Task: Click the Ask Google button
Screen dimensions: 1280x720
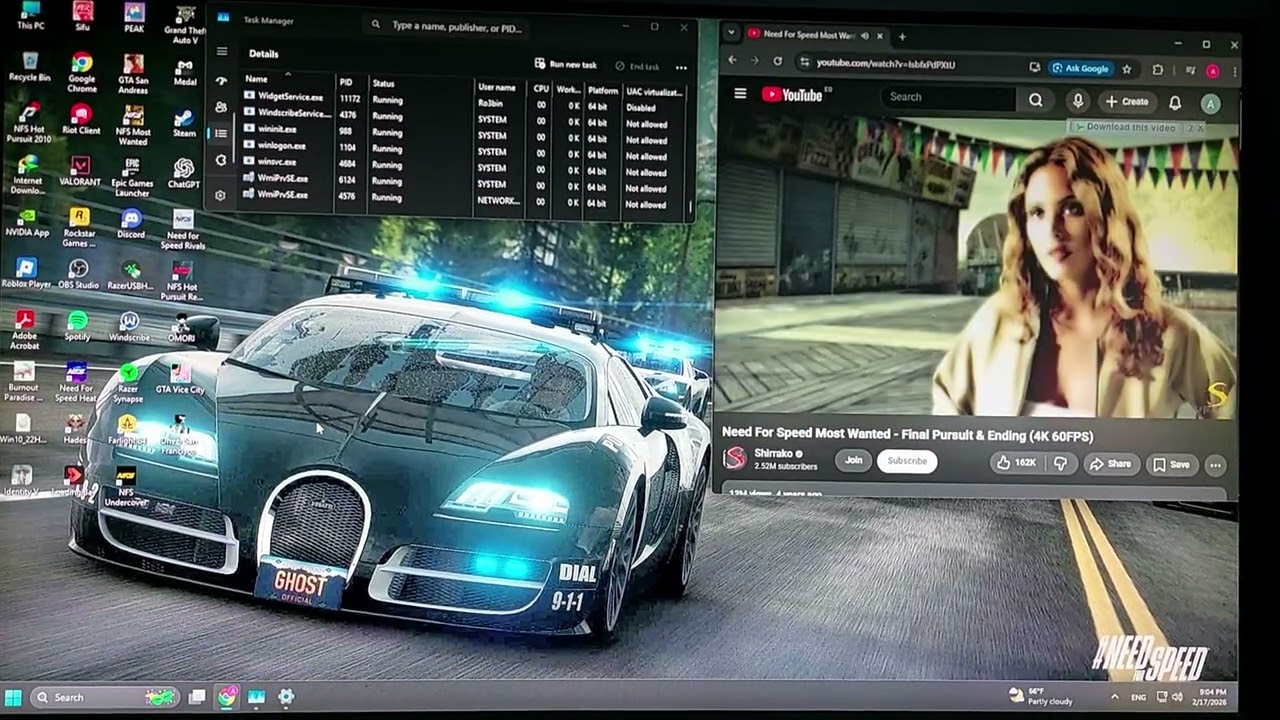Action: (1080, 69)
